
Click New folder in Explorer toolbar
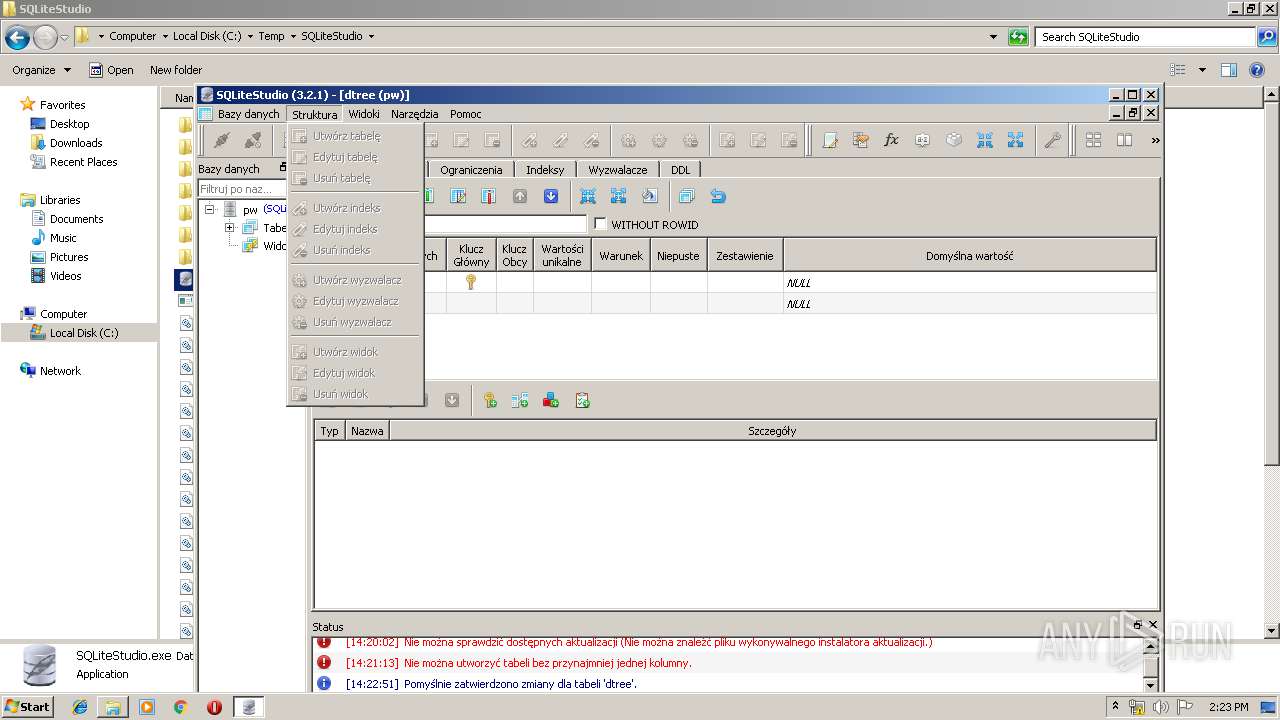(x=176, y=70)
